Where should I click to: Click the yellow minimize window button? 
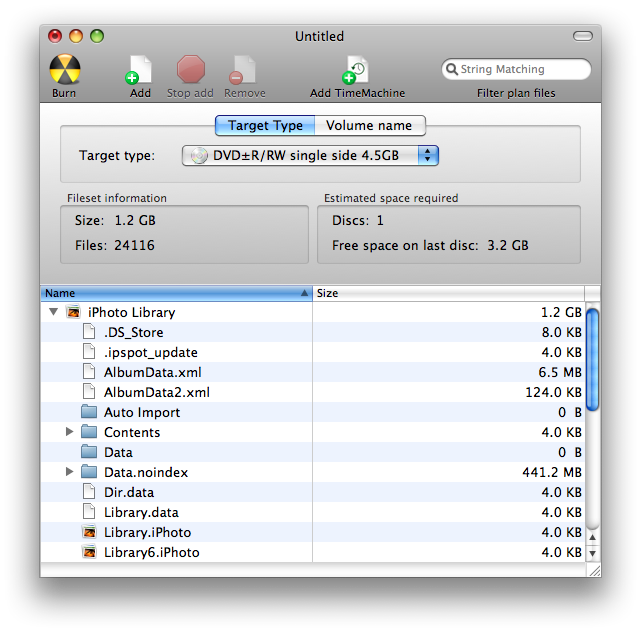[x=76, y=36]
